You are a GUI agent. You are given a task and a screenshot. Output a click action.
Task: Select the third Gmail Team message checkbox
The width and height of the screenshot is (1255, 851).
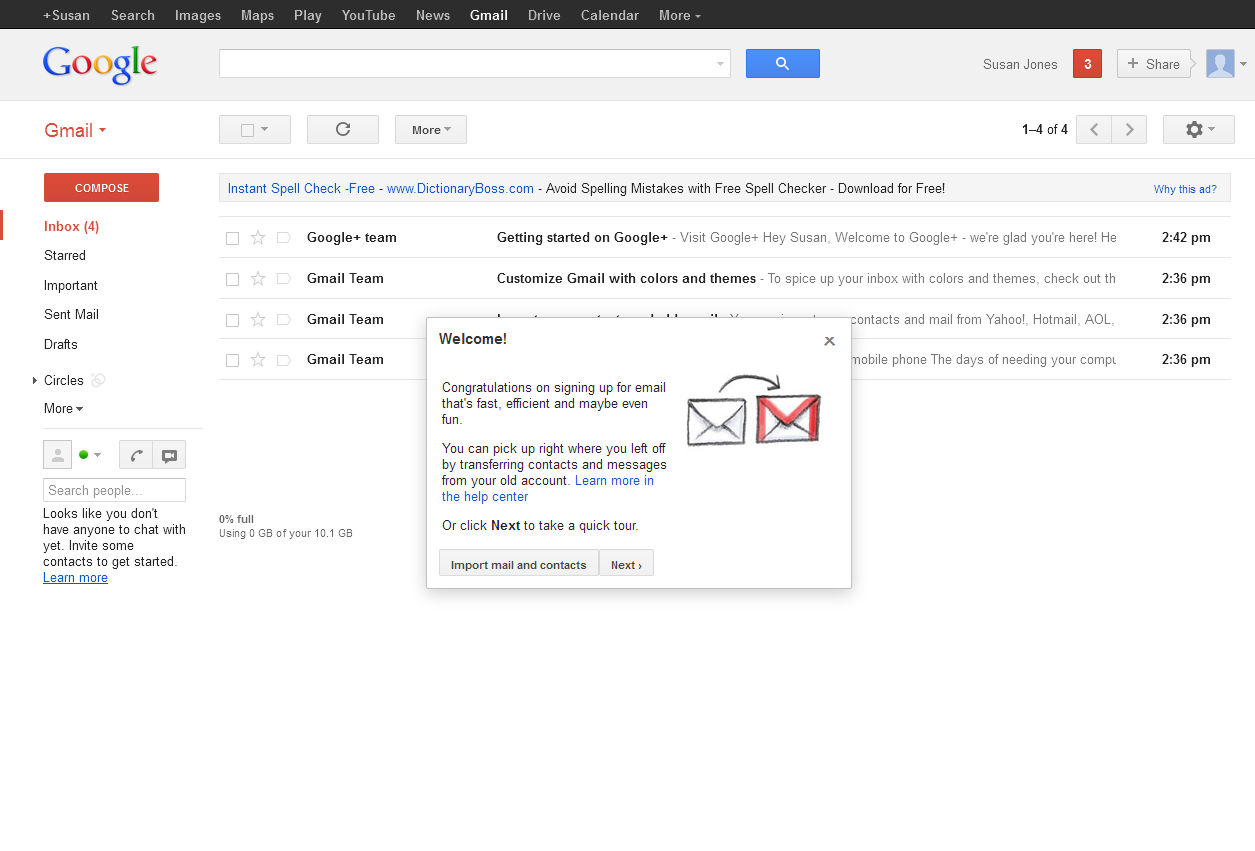tap(232, 320)
